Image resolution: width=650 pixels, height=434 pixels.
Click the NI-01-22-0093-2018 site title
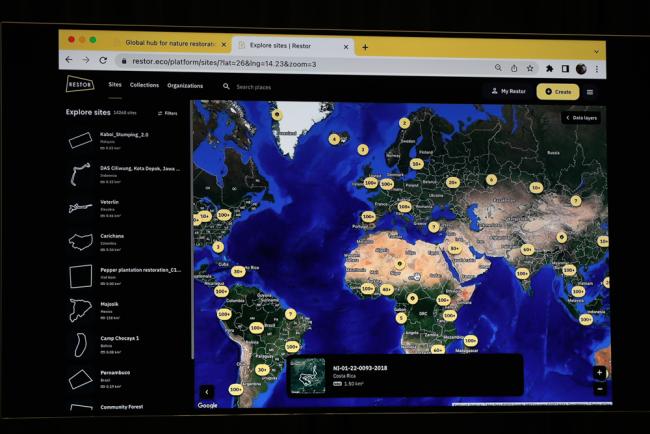(360, 368)
